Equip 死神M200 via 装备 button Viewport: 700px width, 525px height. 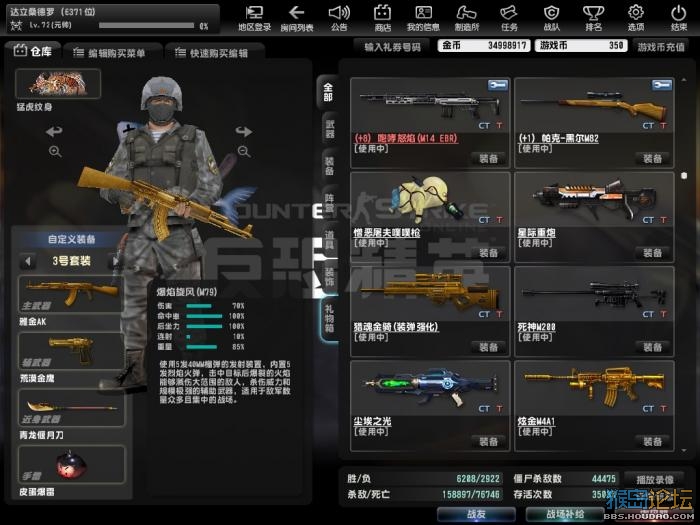653,347
